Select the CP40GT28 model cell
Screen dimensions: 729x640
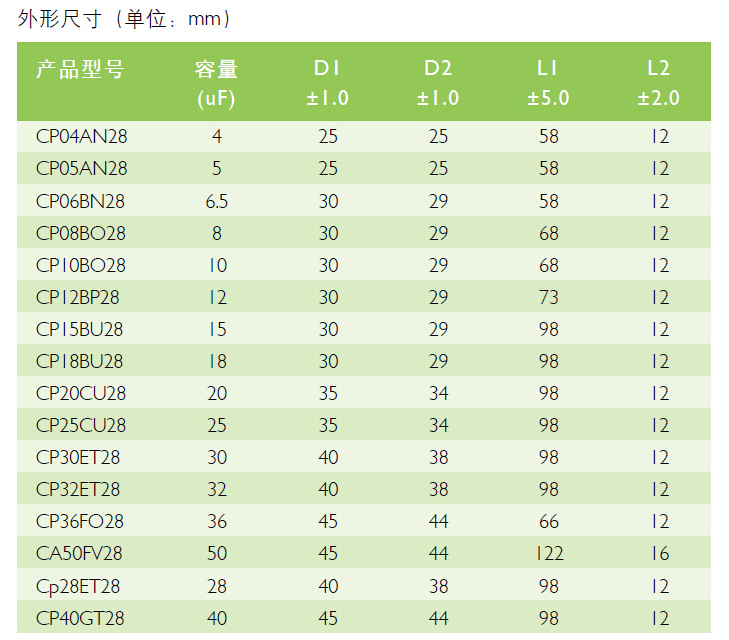point(80,617)
